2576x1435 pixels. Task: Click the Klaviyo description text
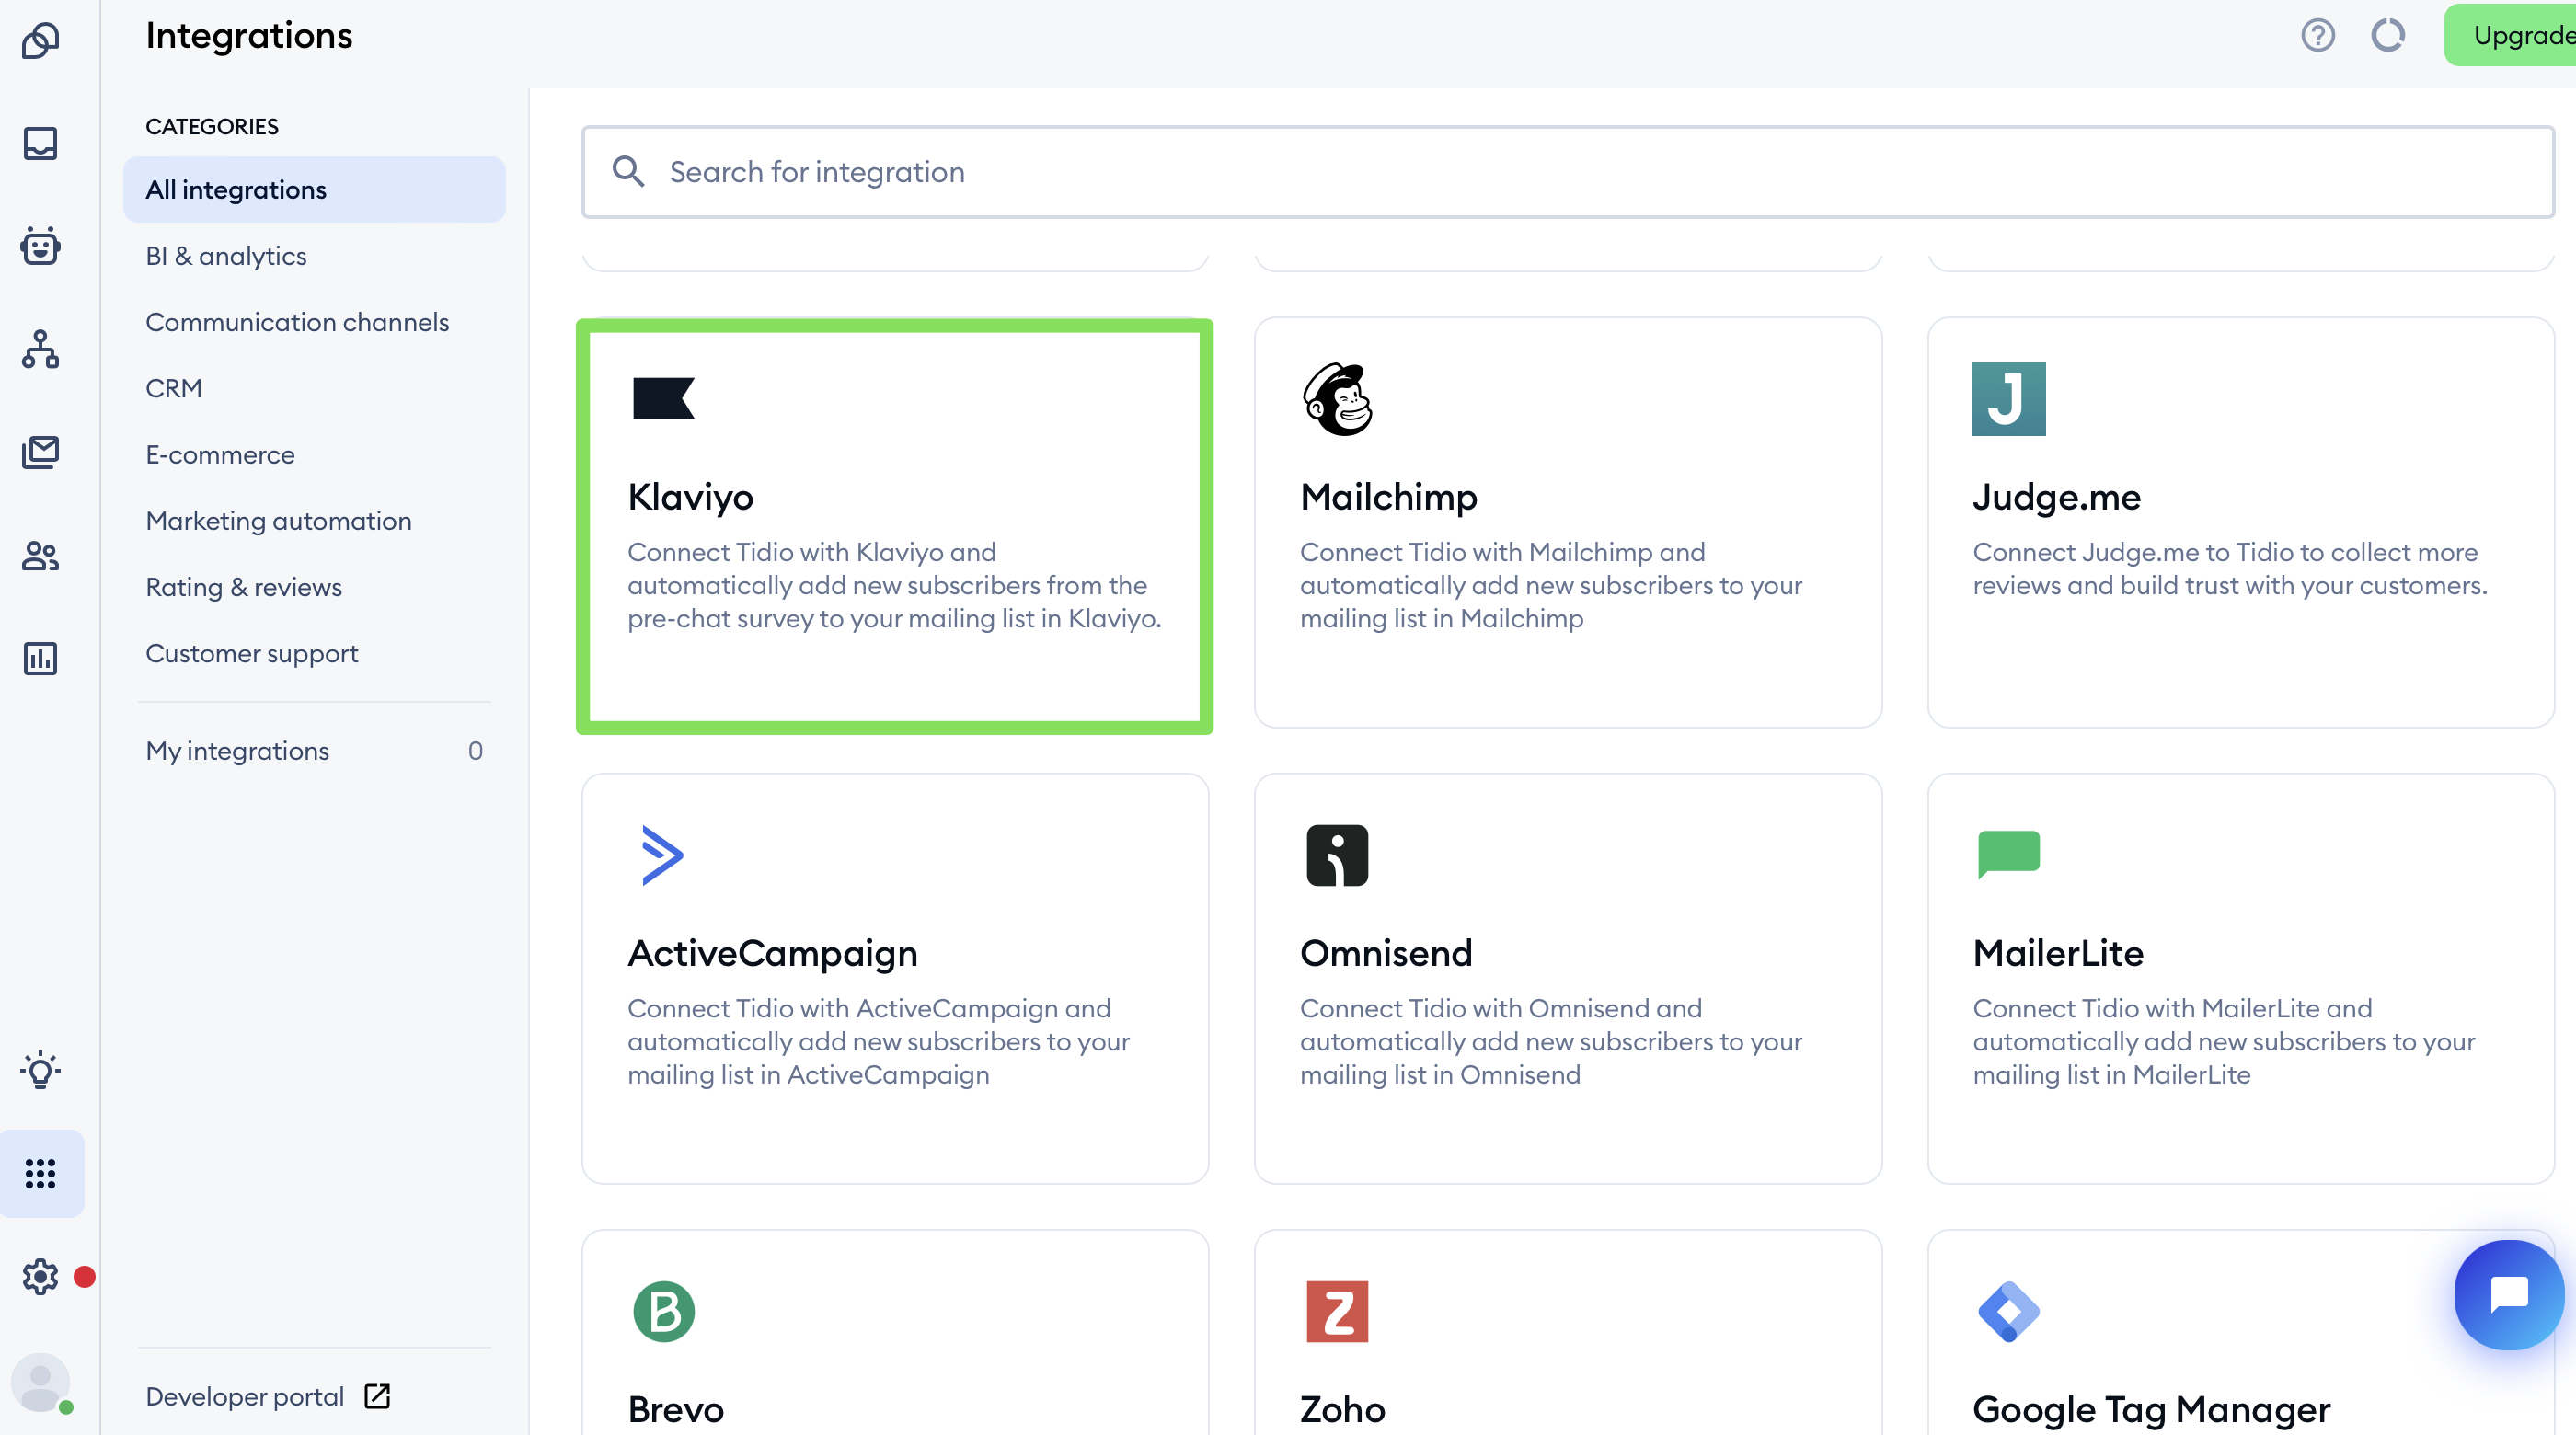(894, 585)
